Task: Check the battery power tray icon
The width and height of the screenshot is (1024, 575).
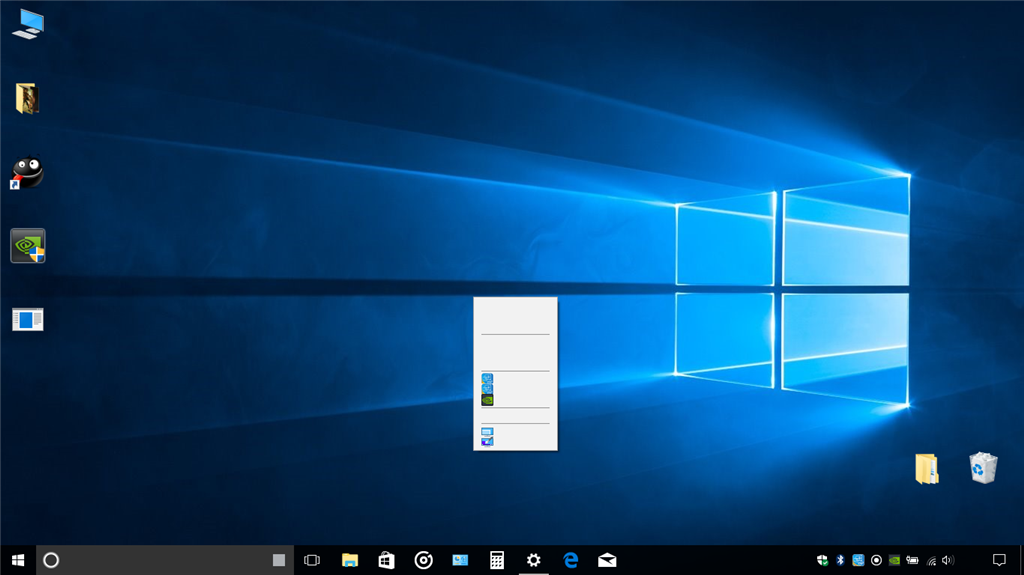Action: 912,560
